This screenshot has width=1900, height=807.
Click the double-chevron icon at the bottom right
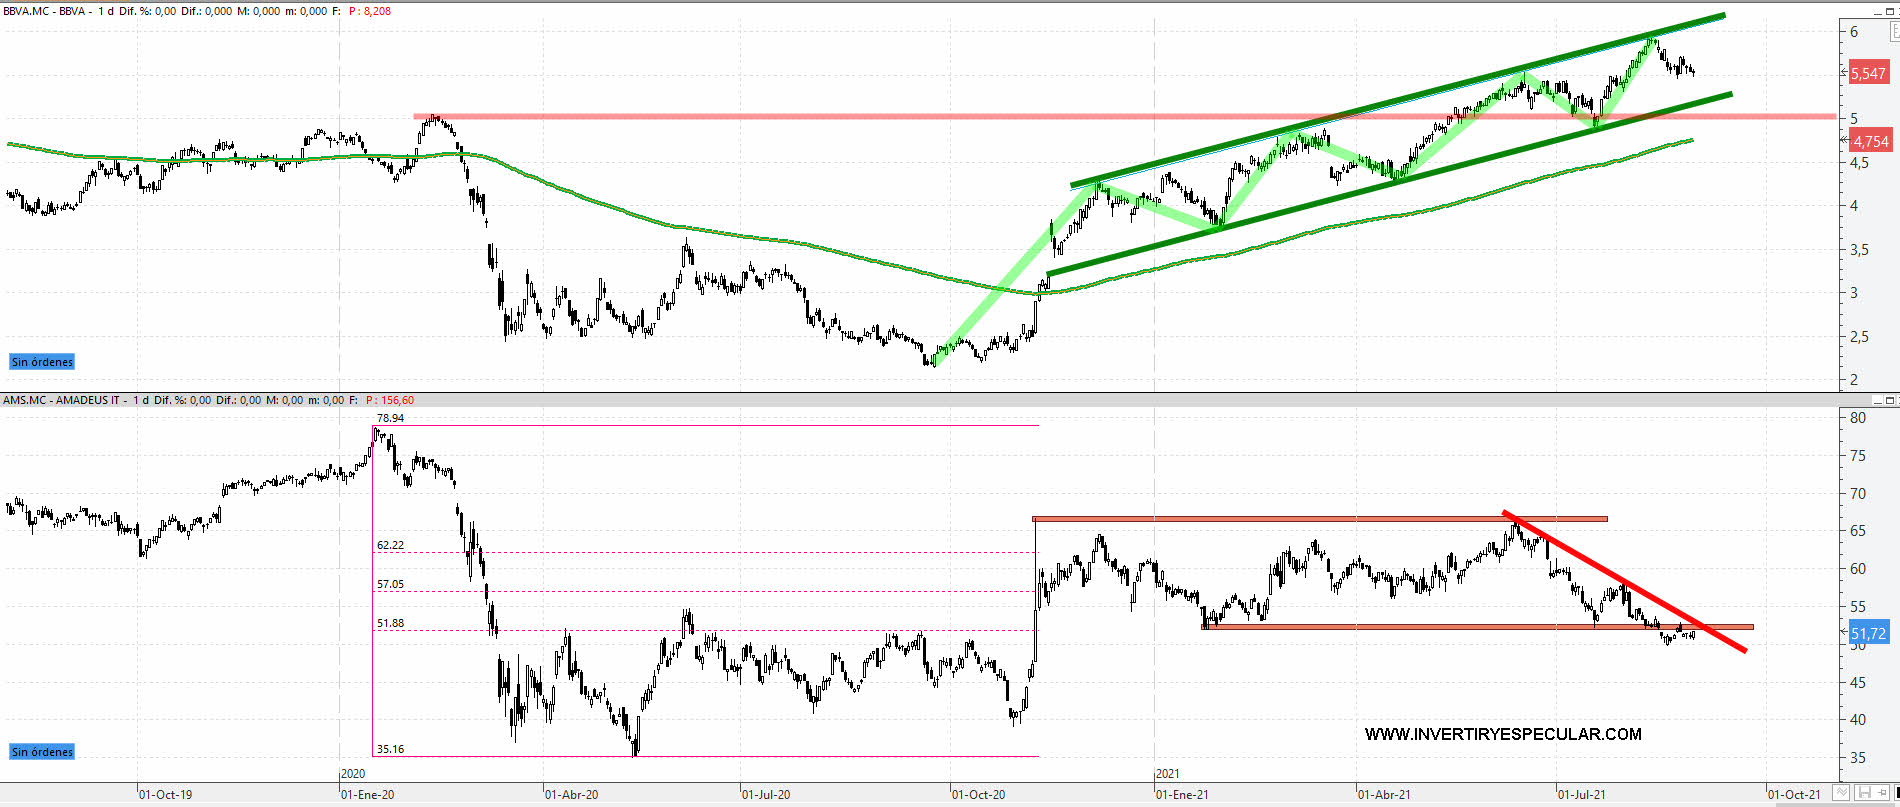pos(1841,793)
